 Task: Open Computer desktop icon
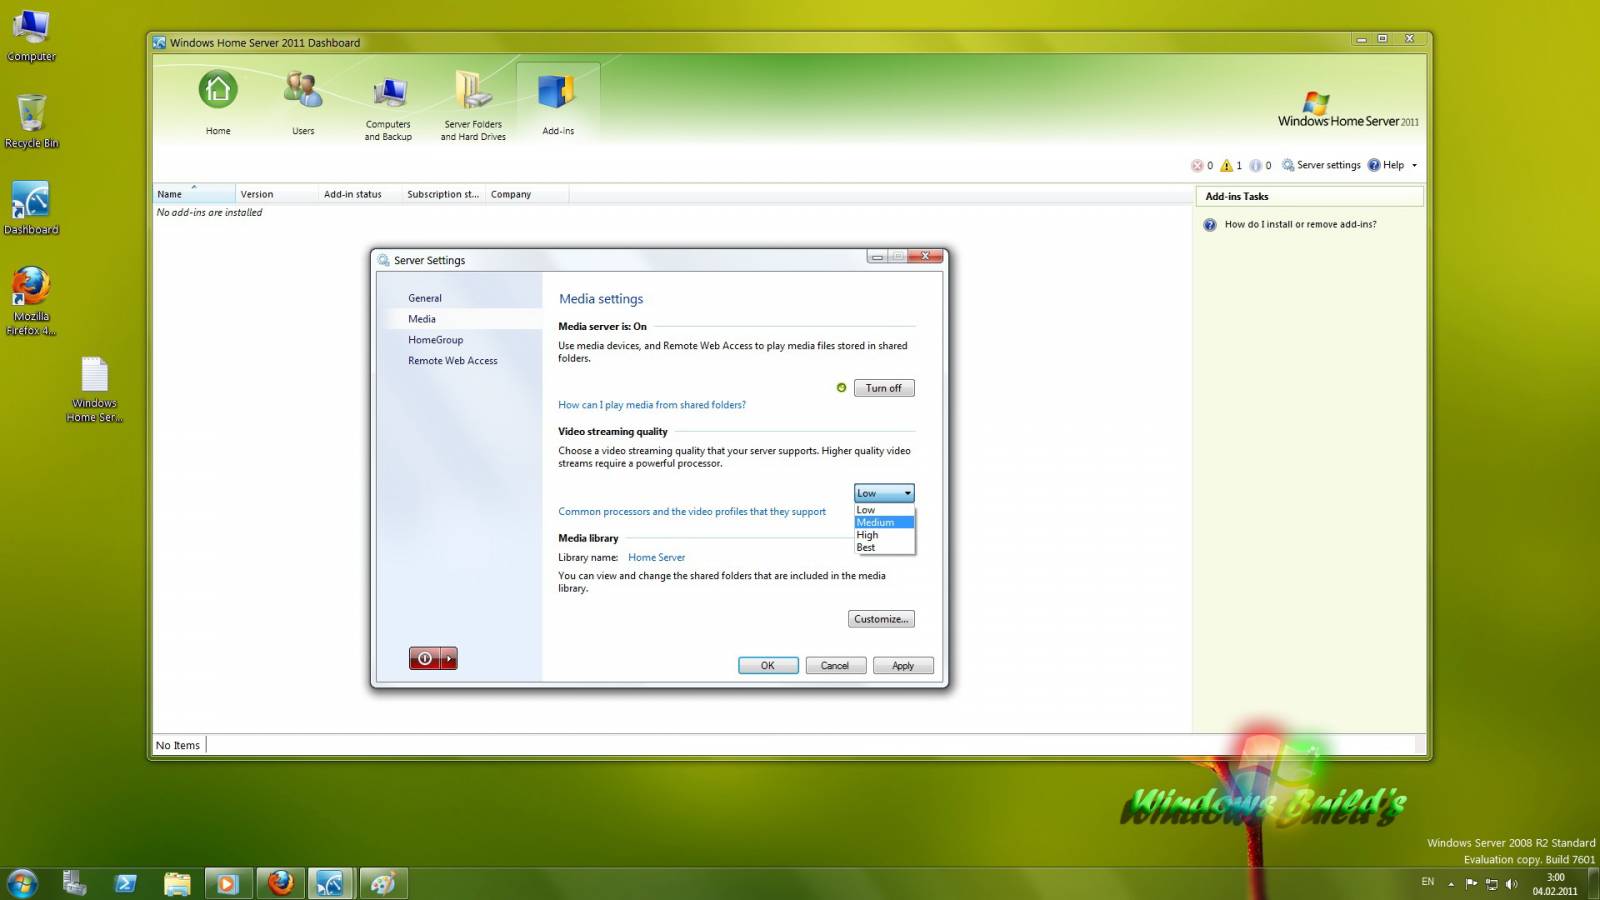(31, 35)
